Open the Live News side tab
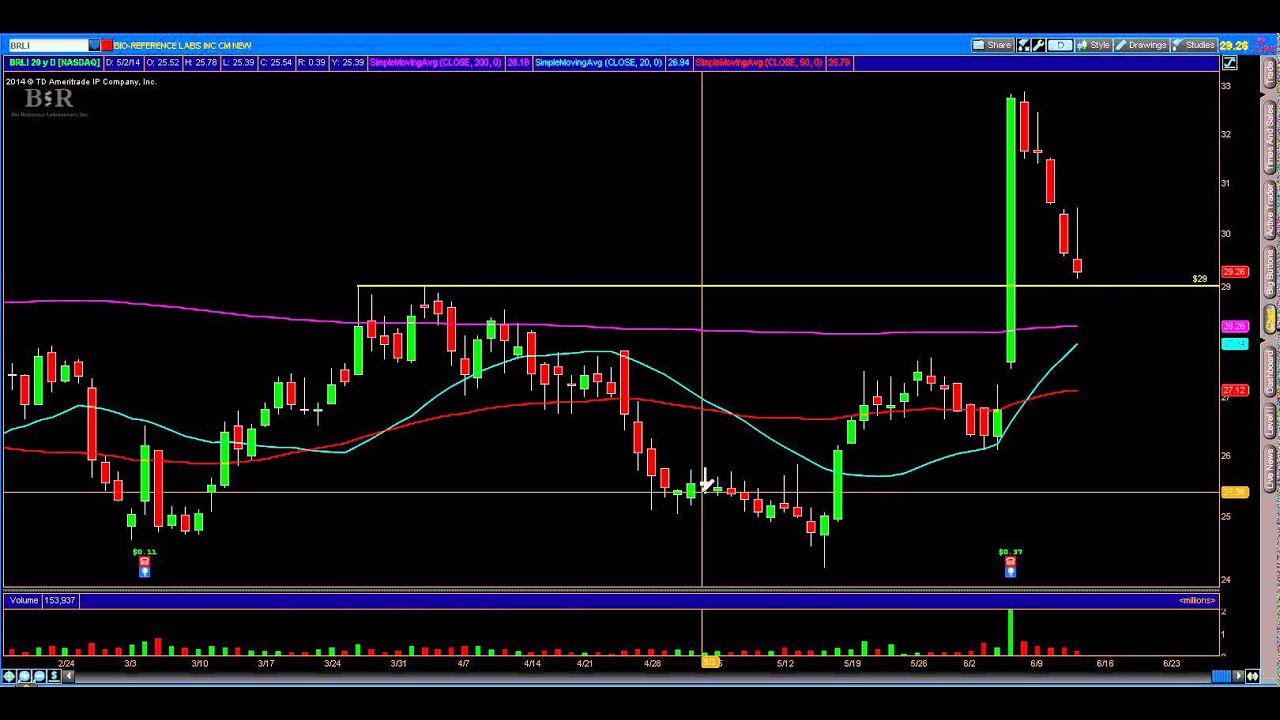The height and width of the screenshot is (720, 1280). click(1270, 468)
